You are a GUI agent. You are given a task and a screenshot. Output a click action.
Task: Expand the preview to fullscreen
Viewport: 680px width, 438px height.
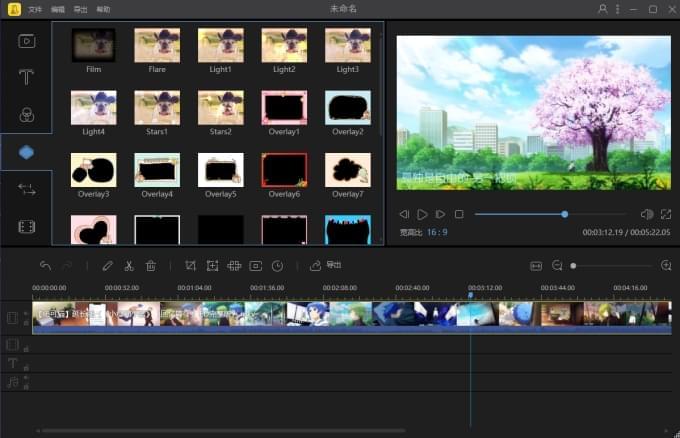pyautogui.click(x=666, y=214)
